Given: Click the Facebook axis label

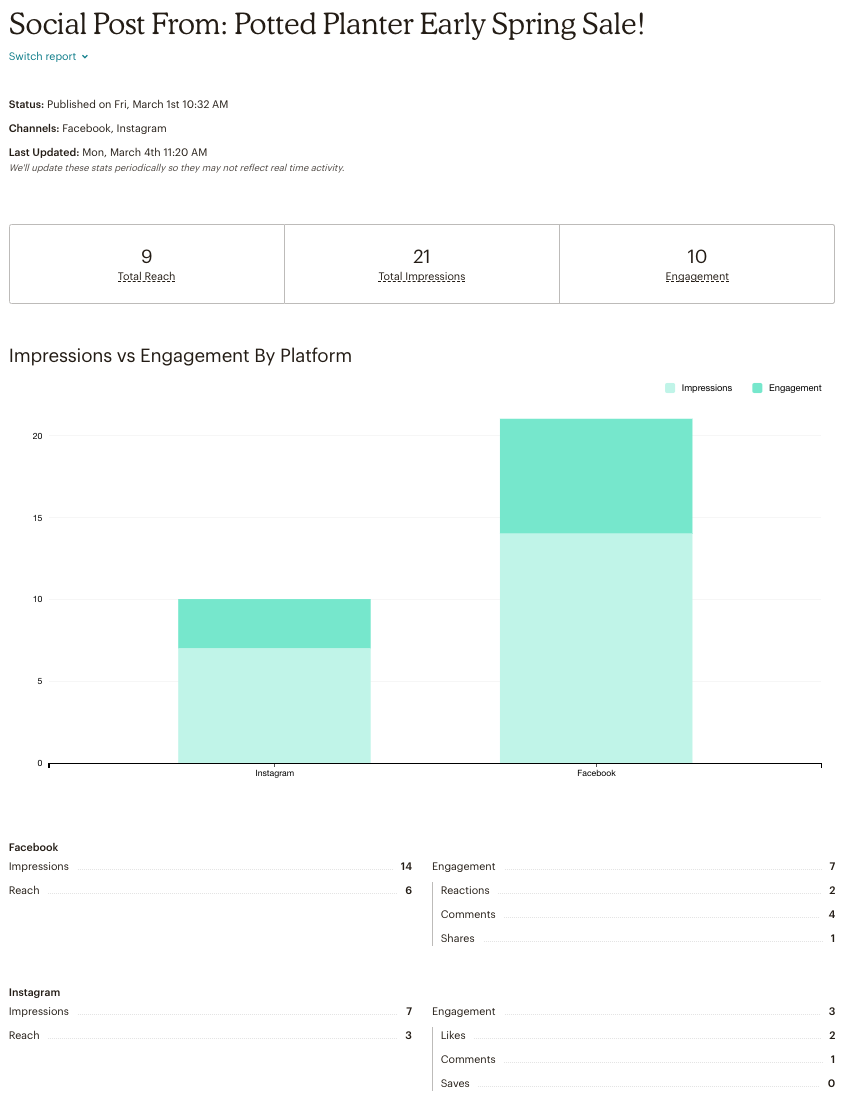Looking at the screenshot, I should 595,772.
